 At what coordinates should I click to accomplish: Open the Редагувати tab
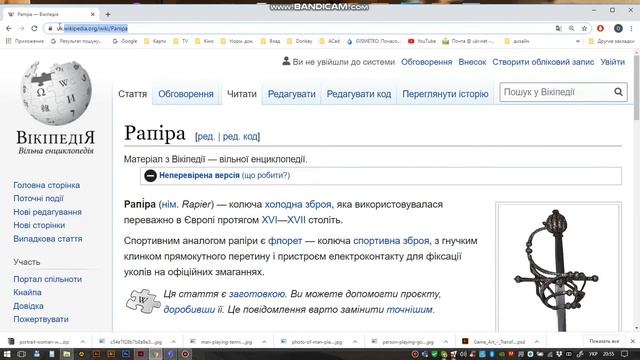[x=291, y=94]
